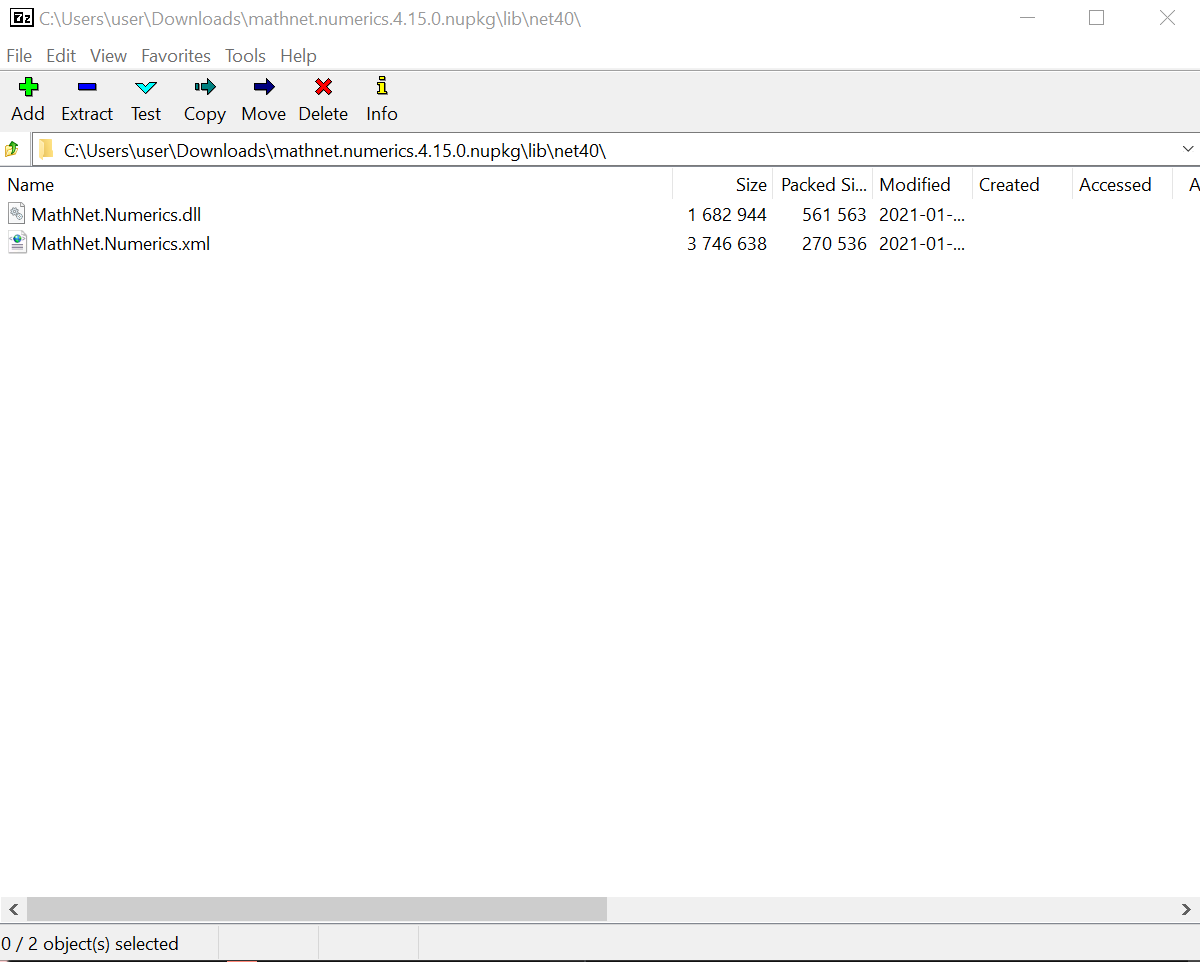1200x962 pixels.
Task: Open the Favorites menu
Action: [x=176, y=56]
